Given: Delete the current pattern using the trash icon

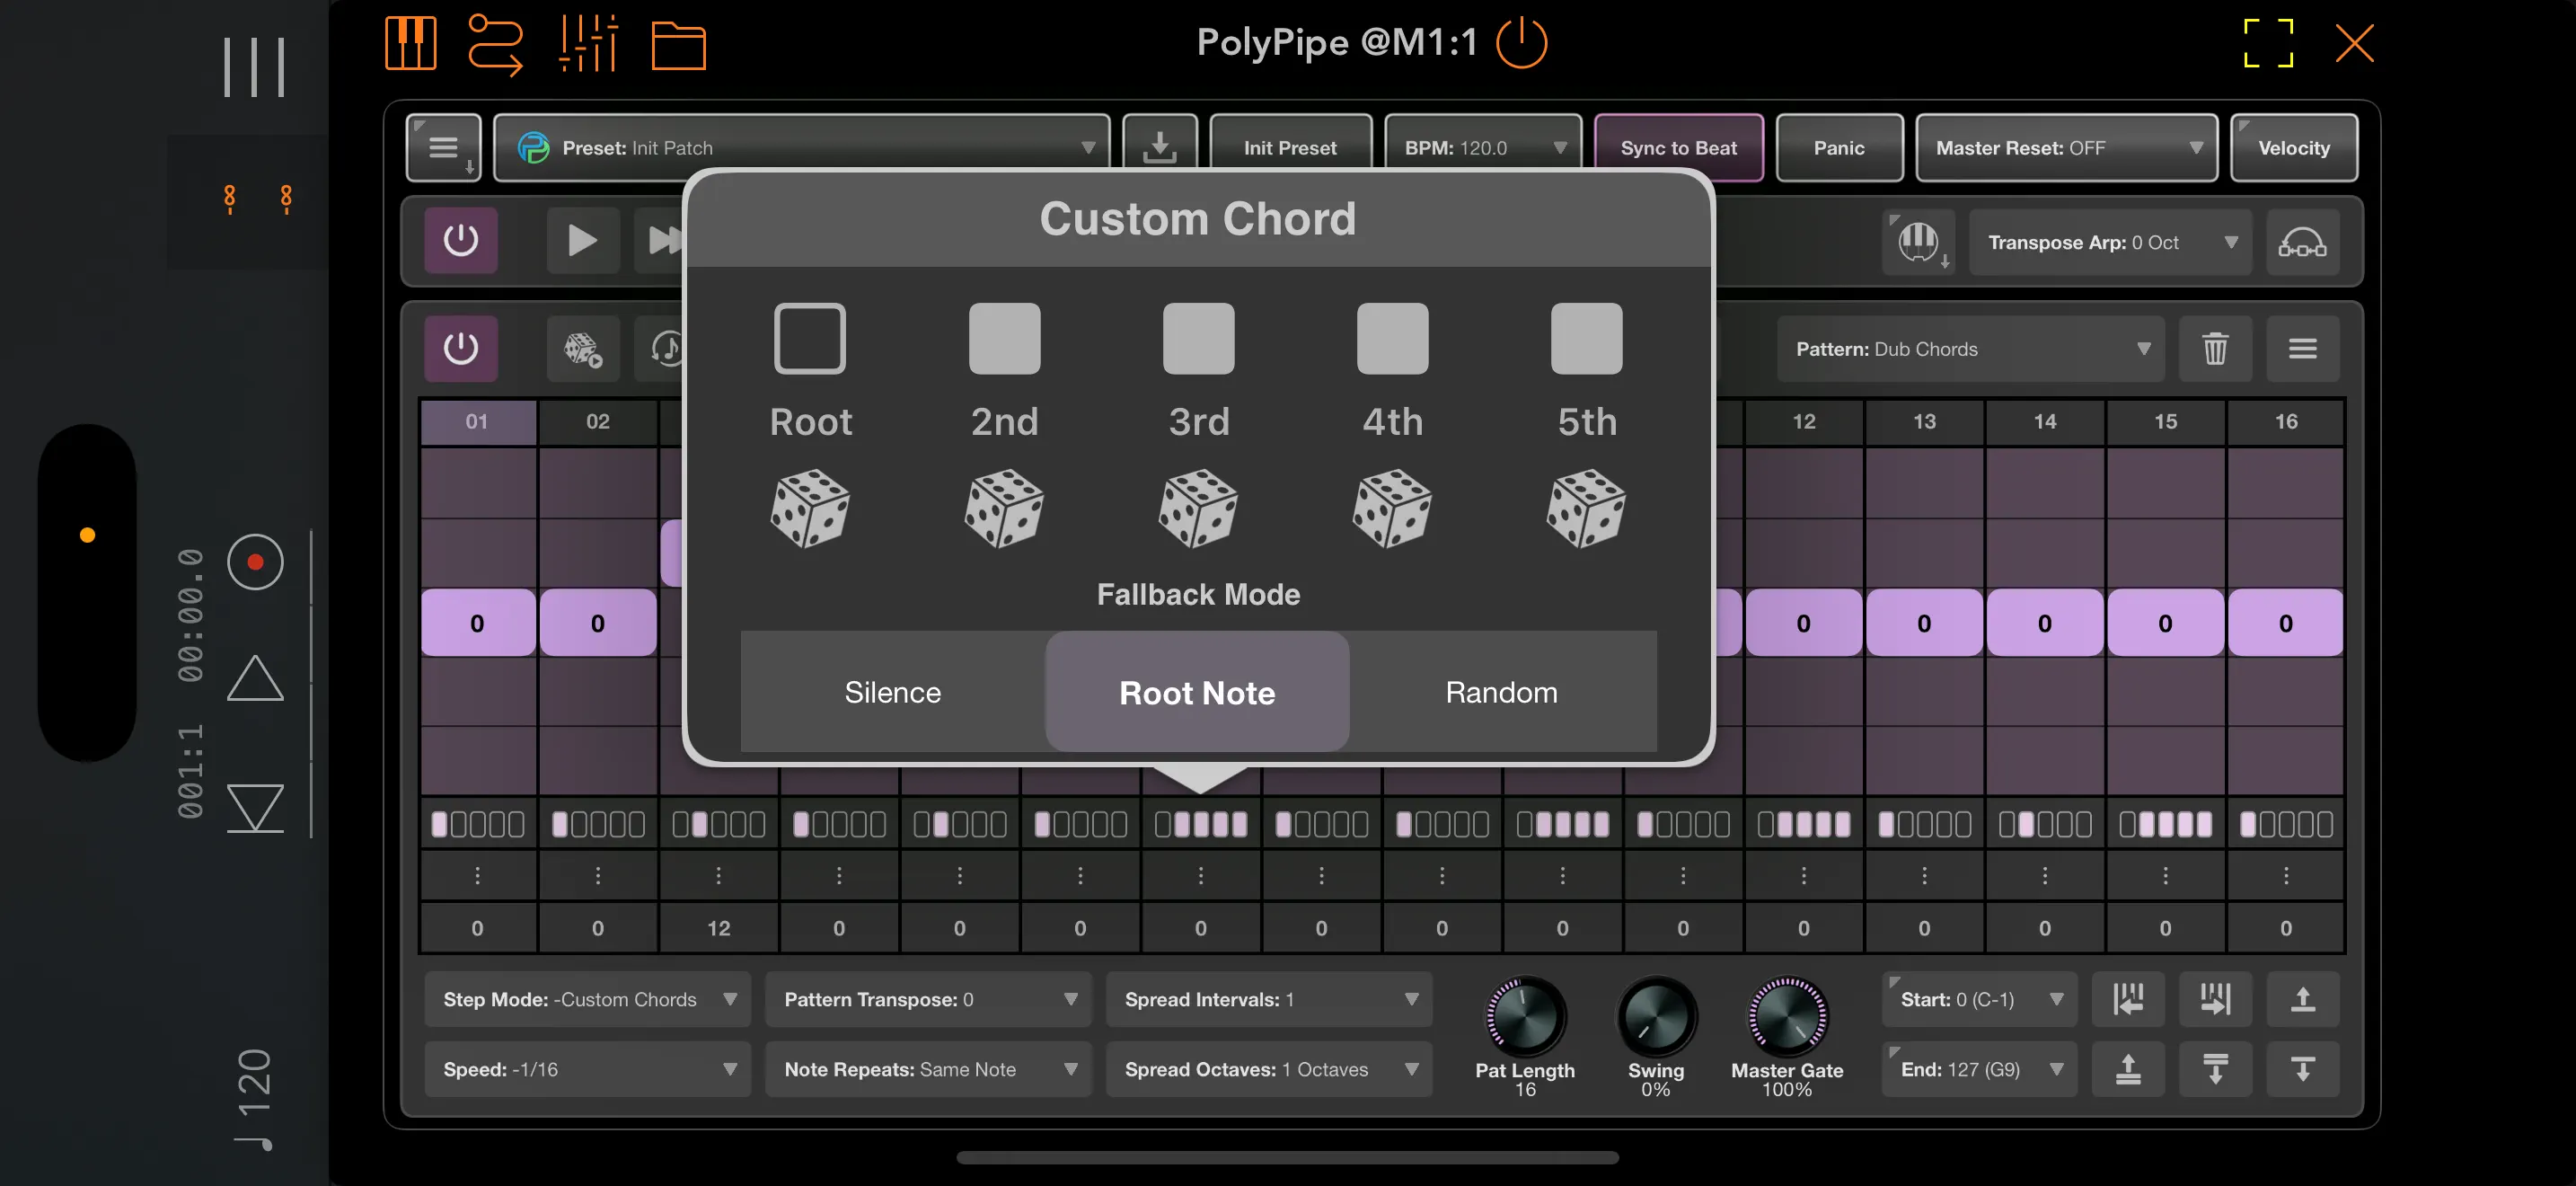Looking at the screenshot, I should pyautogui.click(x=2215, y=349).
